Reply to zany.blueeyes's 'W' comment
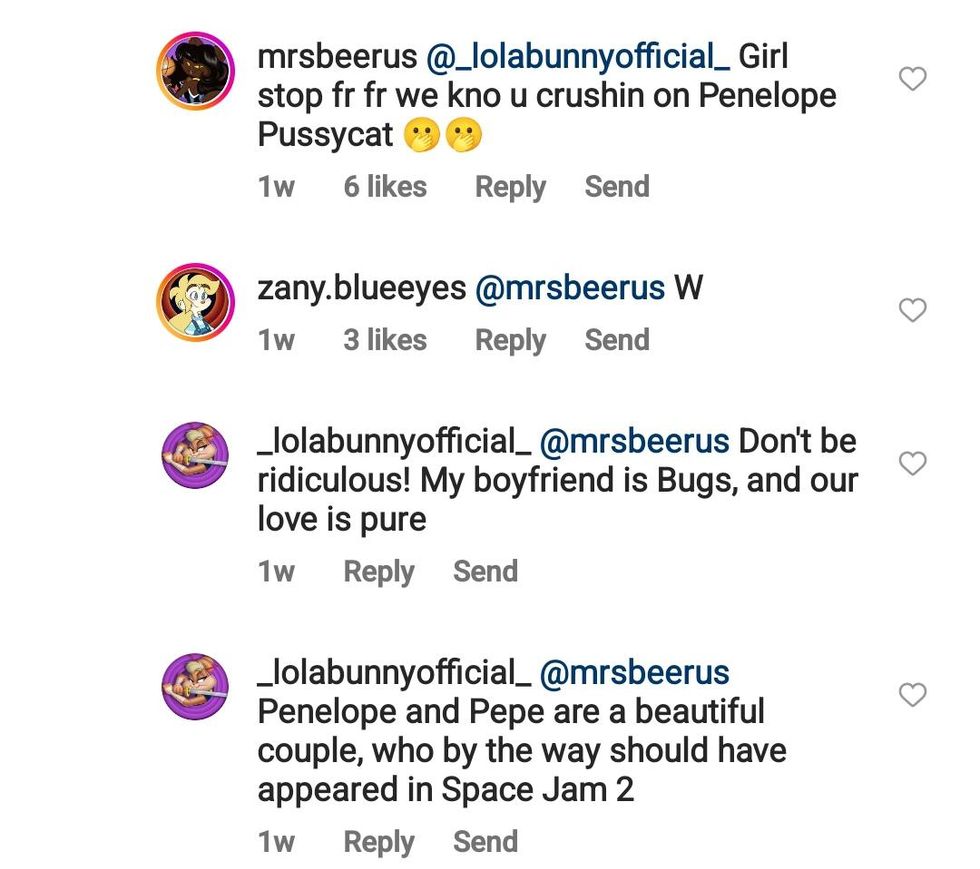980x869 pixels. pos(510,340)
